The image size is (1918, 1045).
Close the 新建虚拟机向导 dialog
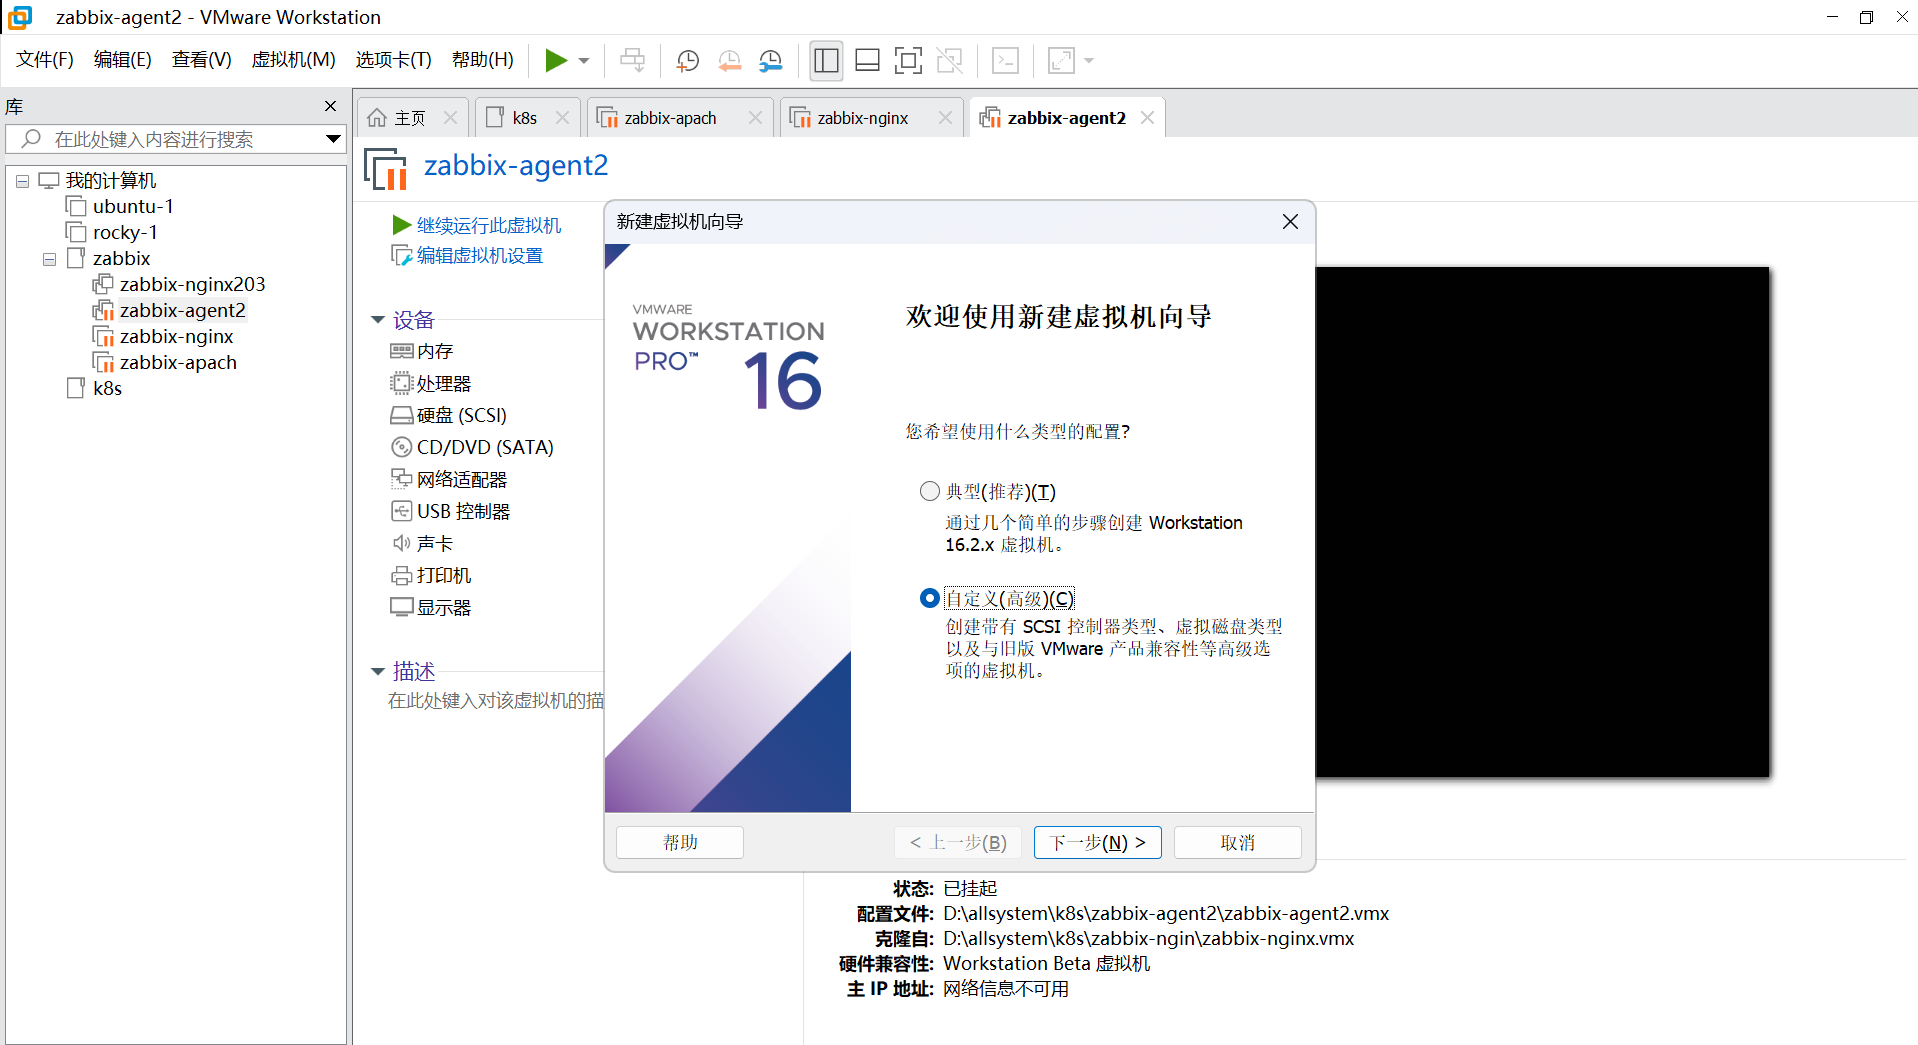point(1290,221)
